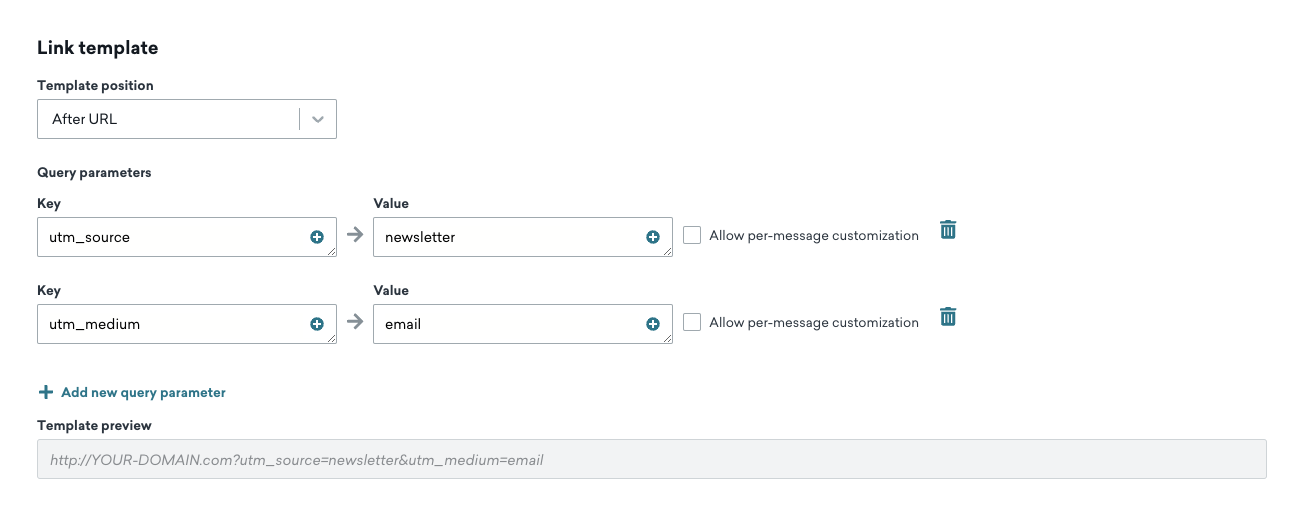Click the Link template heading
Image resolution: width=1293 pixels, height=508 pixels.
click(x=98, y=48)
